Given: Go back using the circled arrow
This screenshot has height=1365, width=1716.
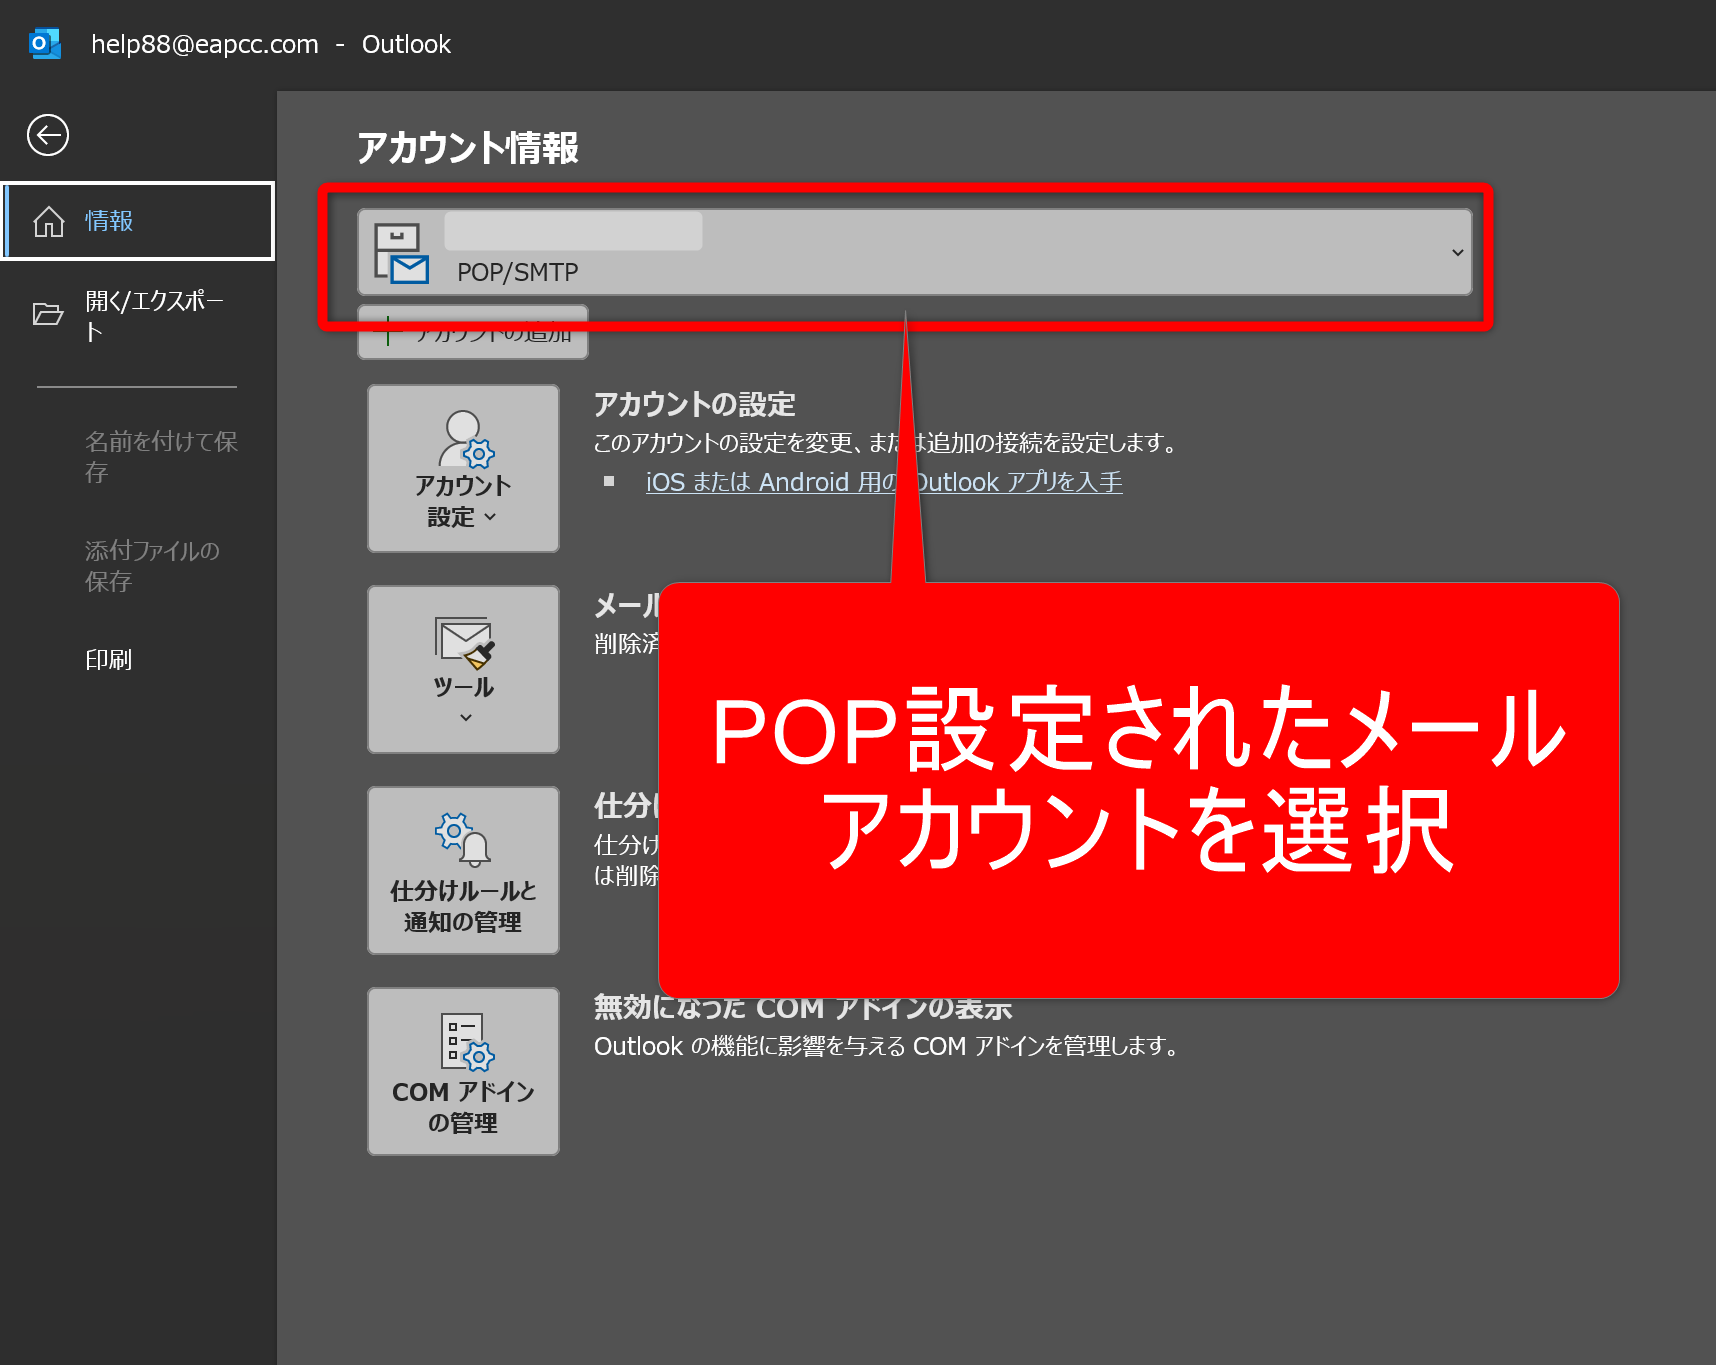Looking at the screenshot, I should click(x=48, y=135).
